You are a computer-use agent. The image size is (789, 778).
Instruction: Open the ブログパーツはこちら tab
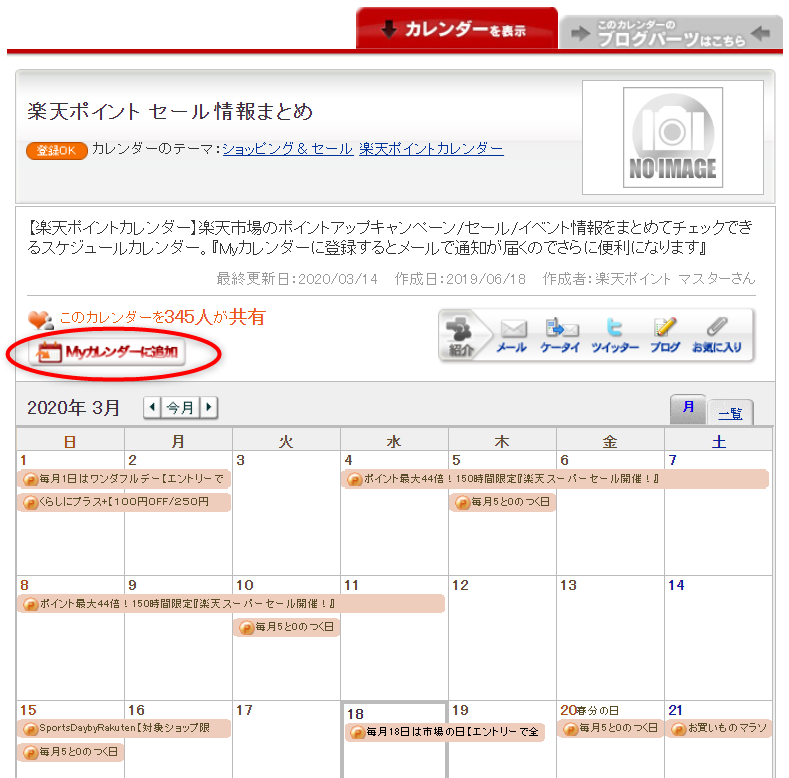click(x=670, y=33)
